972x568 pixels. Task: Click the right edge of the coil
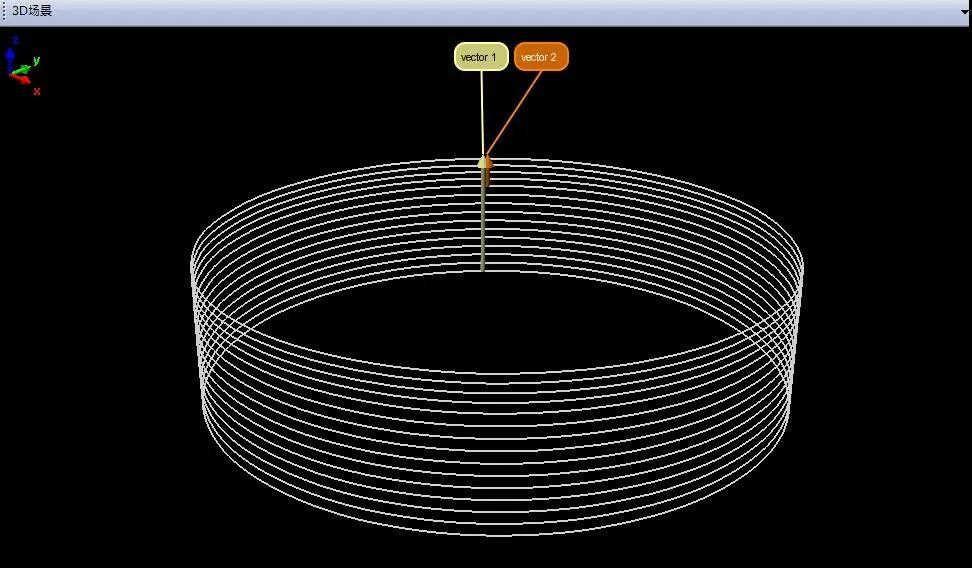pos(802,268)
